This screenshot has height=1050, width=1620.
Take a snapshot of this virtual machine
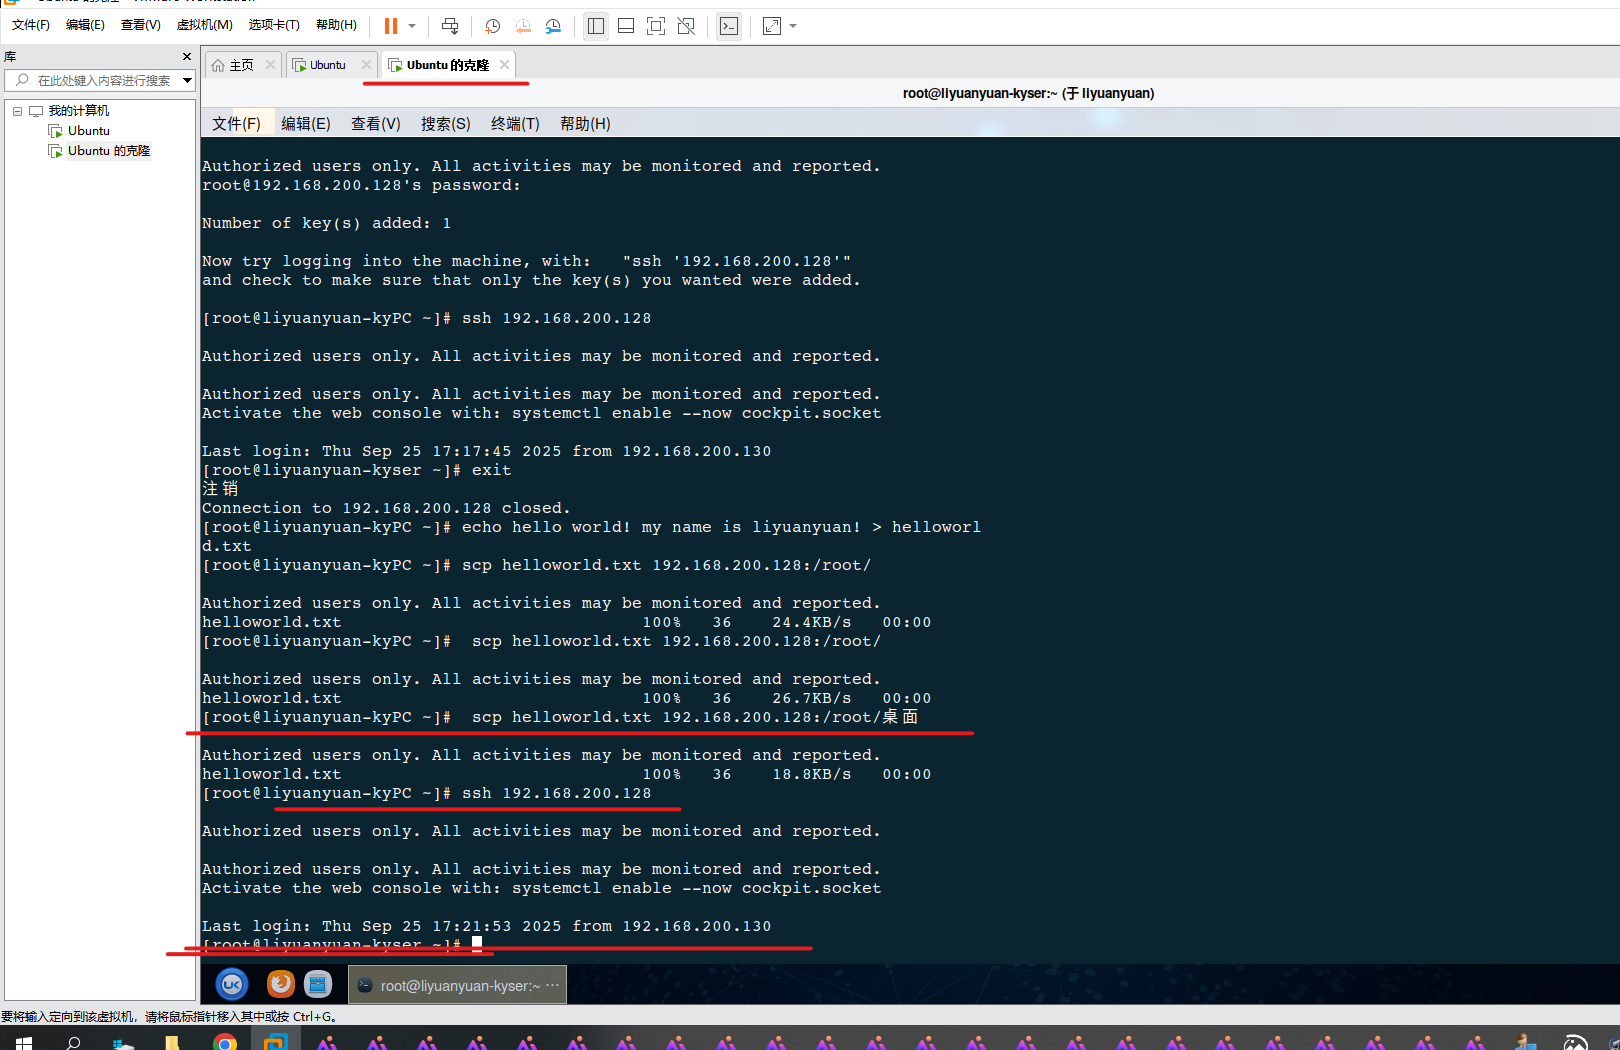tap(492, 26)
